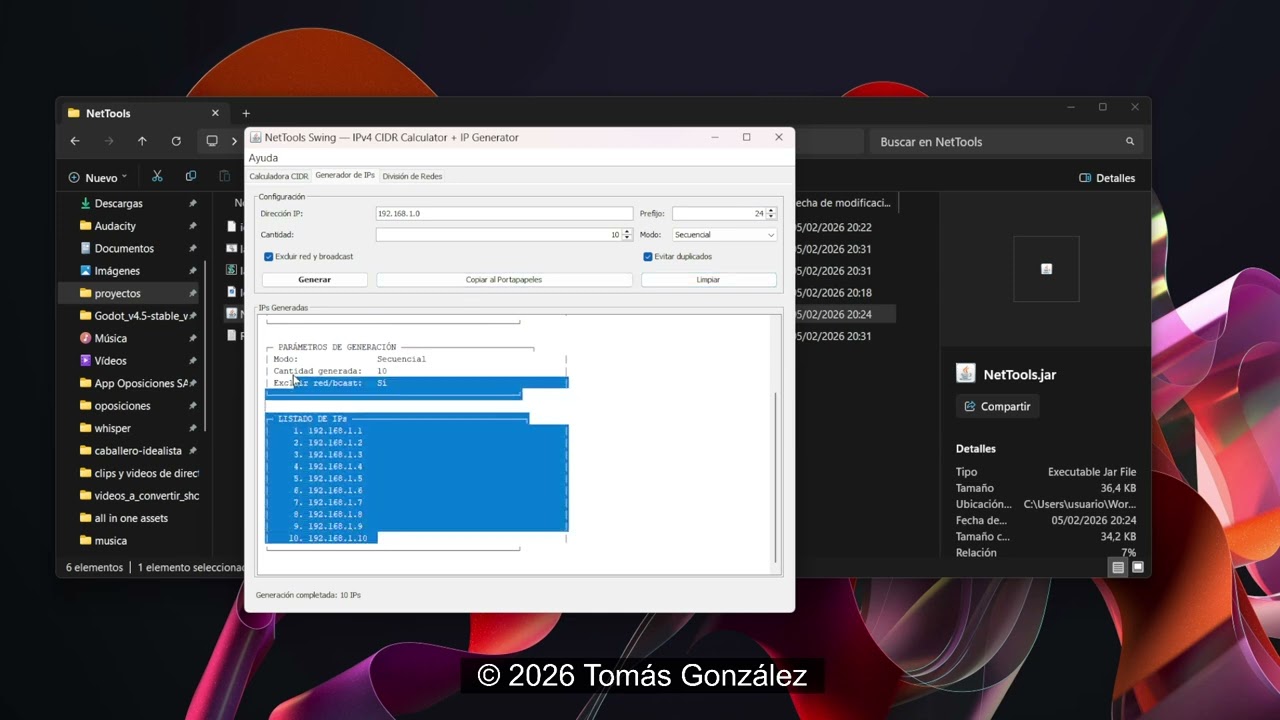Switch Explorer to details list view icon
The width and height of the screenshot is (1280, 720).
click(1118, 567)
